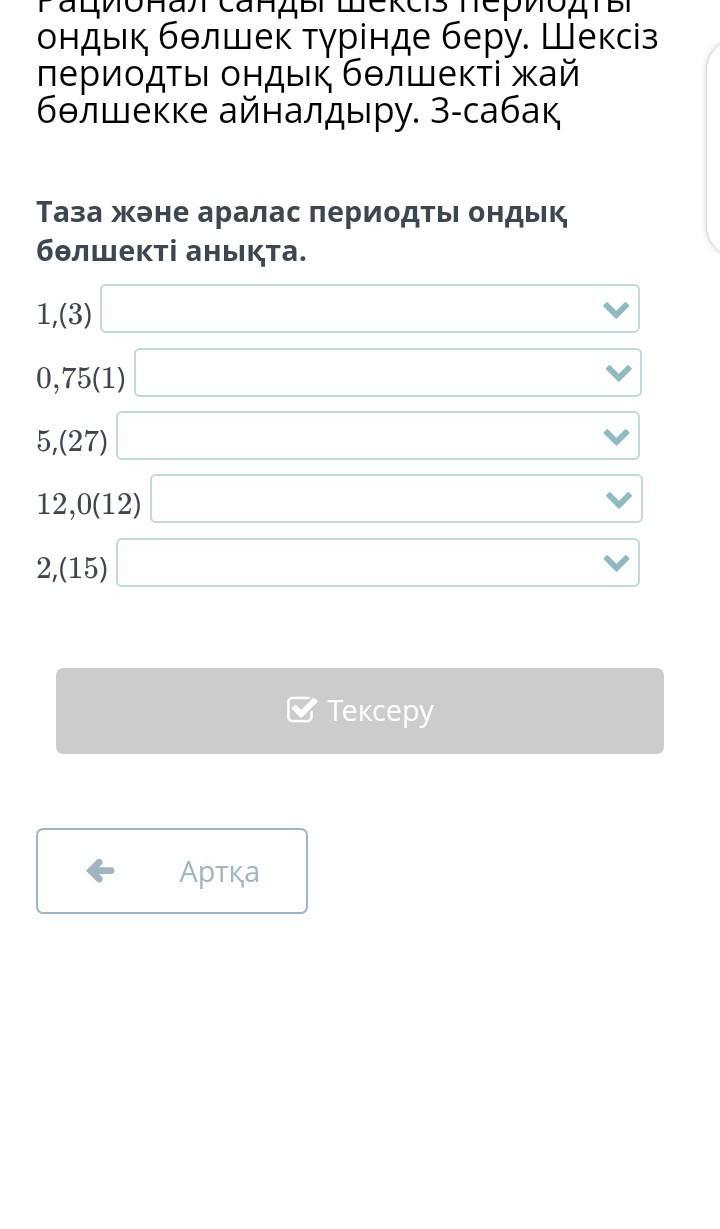
Task: Click the checkmark icon on the Тексеру button
Action: pyautogui.click(x=301, y=710)
